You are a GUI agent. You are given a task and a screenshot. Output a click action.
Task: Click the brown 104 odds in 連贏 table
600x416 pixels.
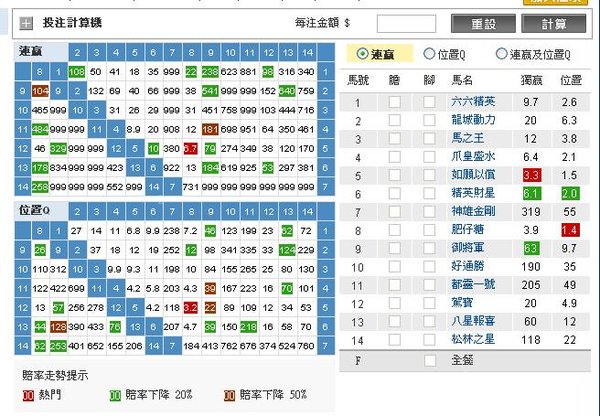click(40, 91)
